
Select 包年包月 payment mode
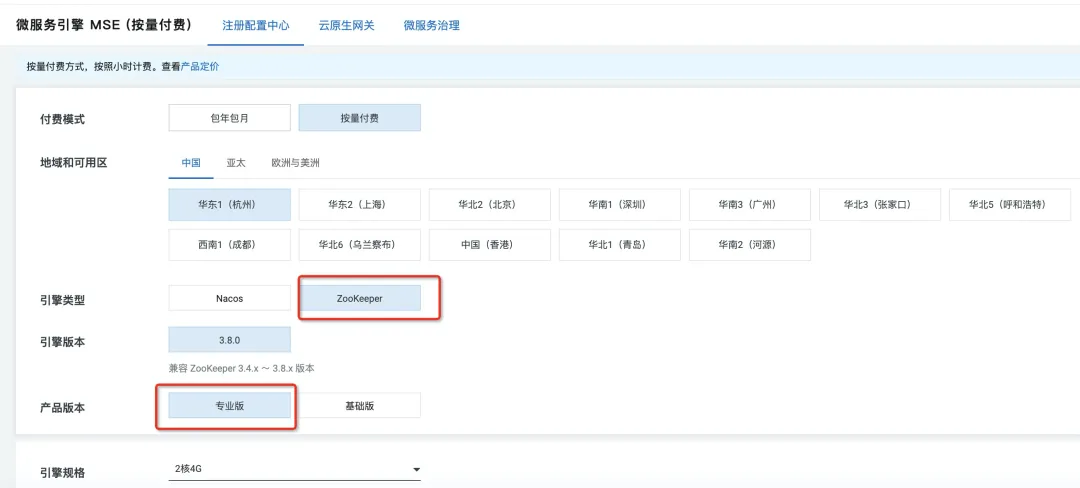pyautogui.click(x=229, y=118)
